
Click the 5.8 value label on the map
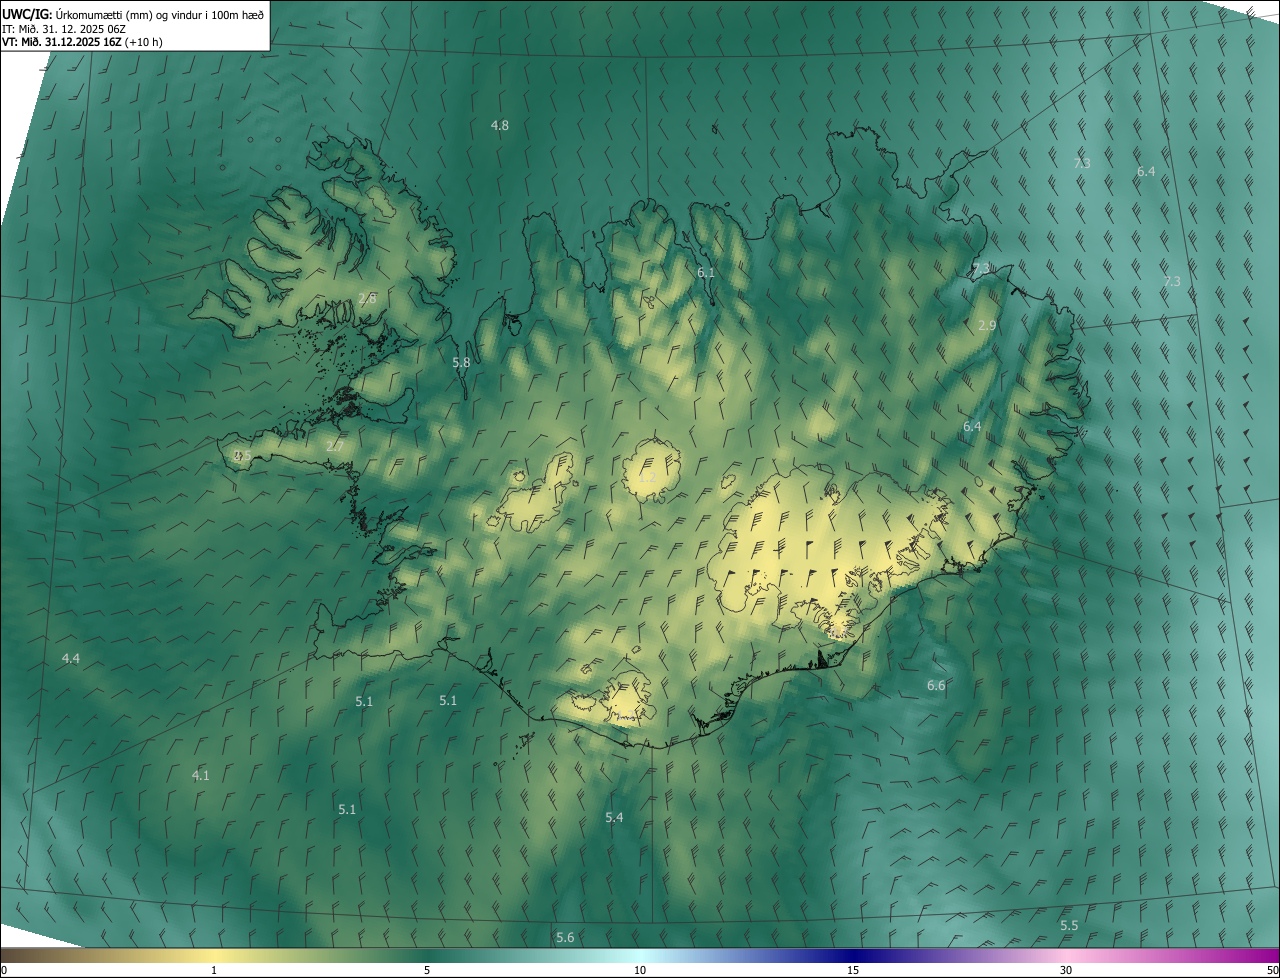pos(461,362)
